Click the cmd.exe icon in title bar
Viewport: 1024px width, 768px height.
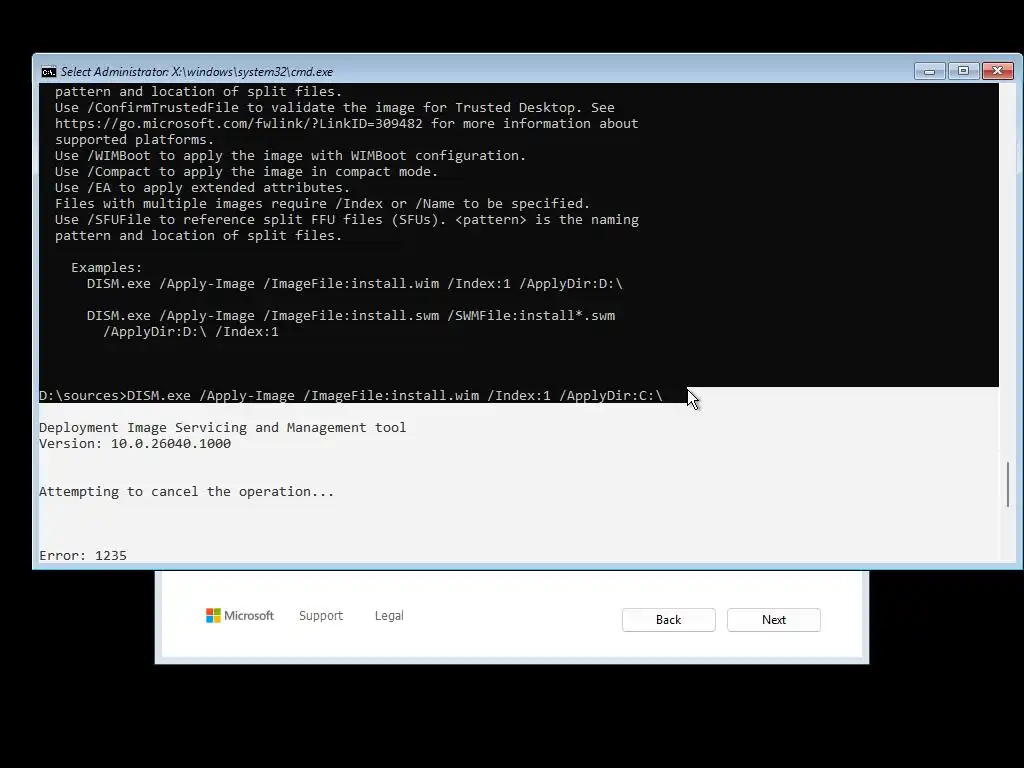(48, 72)
